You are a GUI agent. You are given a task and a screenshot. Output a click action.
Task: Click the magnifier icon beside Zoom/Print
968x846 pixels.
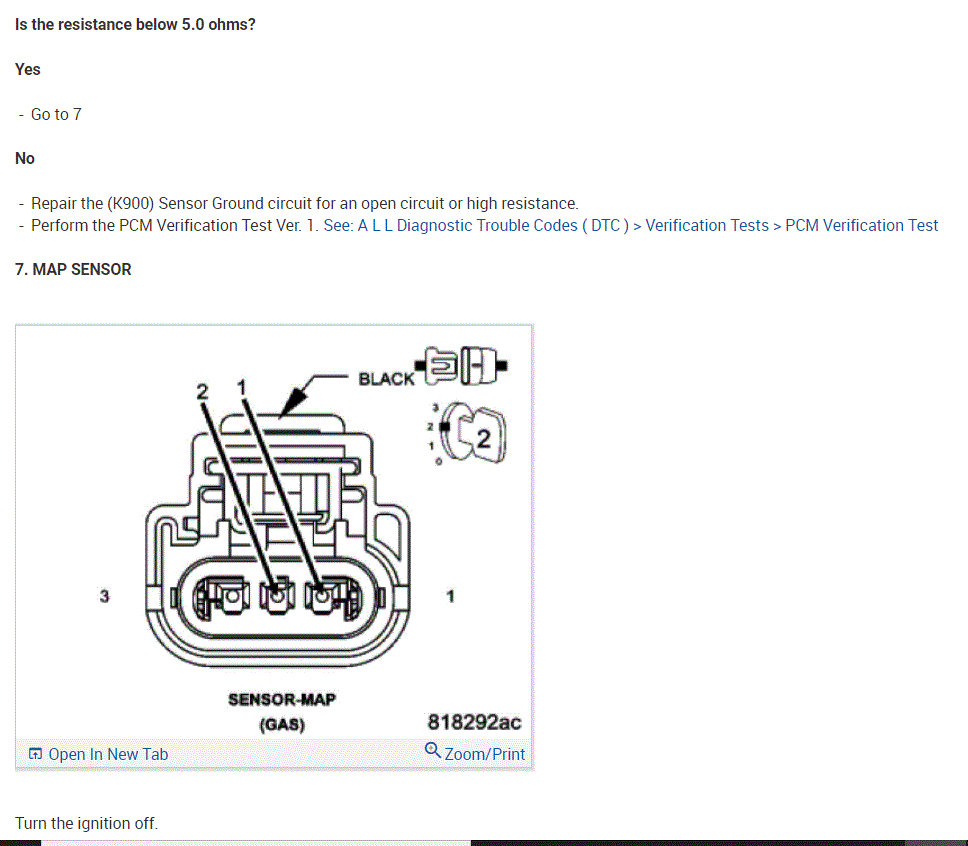433,750
